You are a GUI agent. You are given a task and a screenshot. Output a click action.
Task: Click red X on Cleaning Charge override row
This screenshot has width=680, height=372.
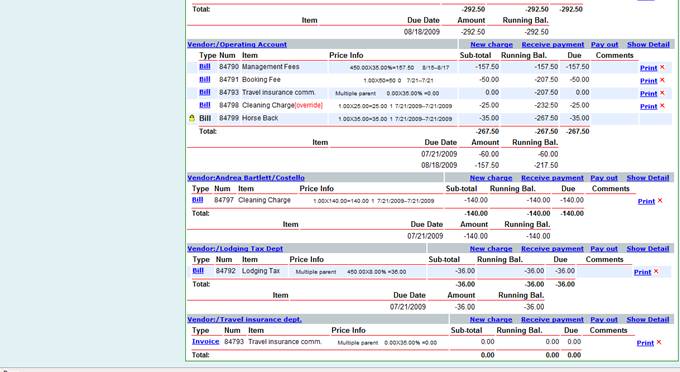pyautogui.click(x=662, y=106)
